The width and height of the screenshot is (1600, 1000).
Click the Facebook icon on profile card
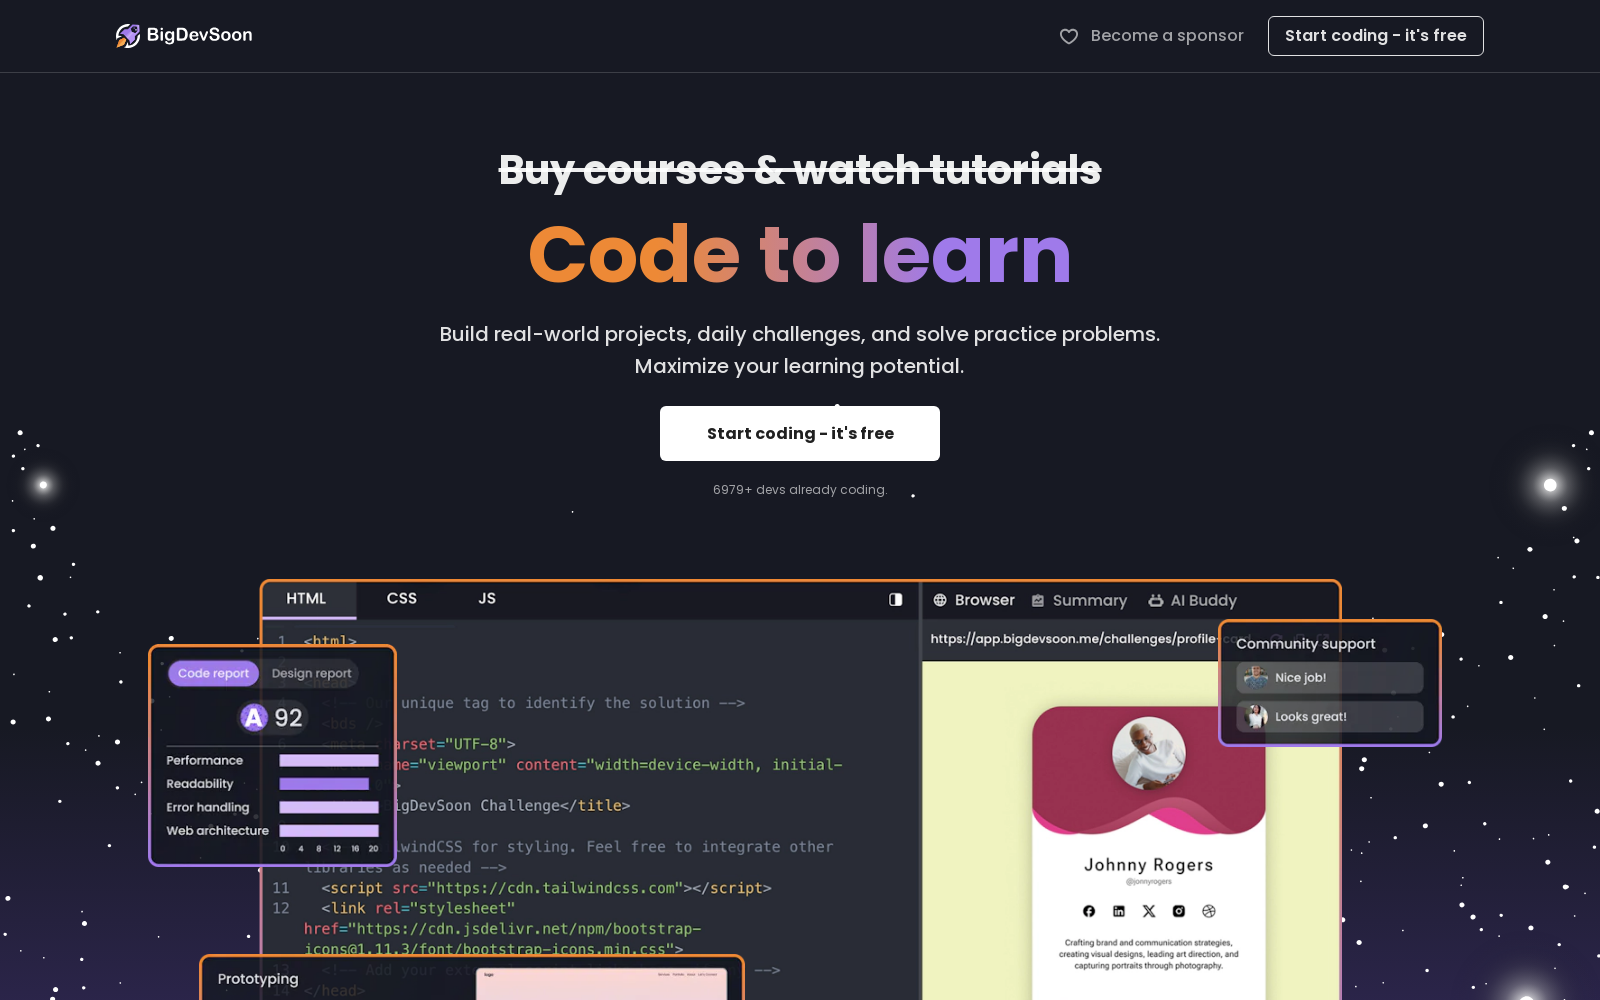(x=1089, y=911)
